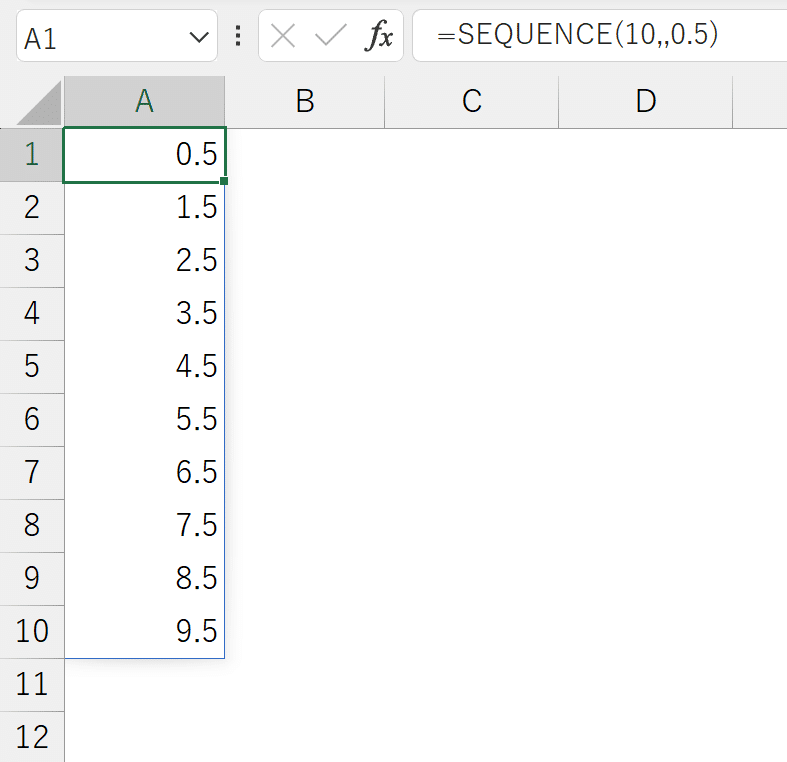Click the cell containing 4.5
The height and width of the screenshot is (762, 787).
145,367
